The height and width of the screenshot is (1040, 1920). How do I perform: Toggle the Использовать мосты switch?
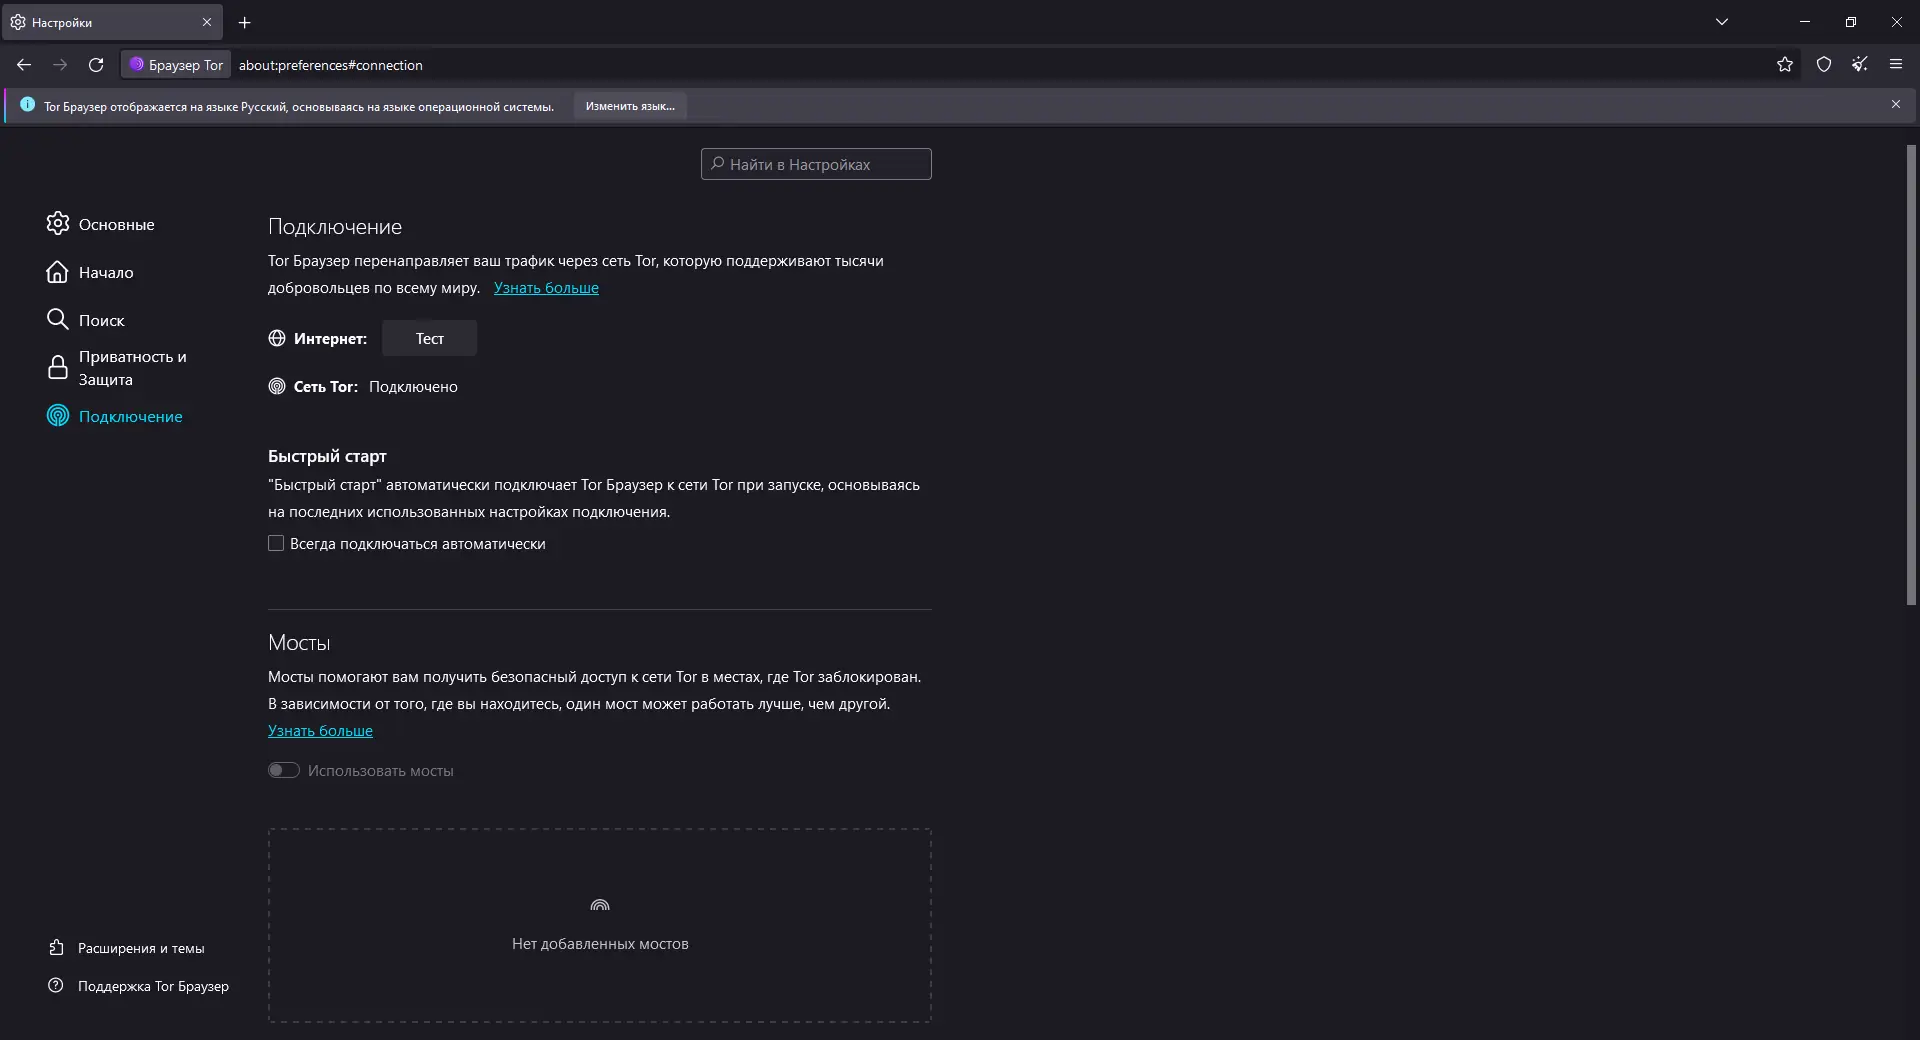pos(284,771)
